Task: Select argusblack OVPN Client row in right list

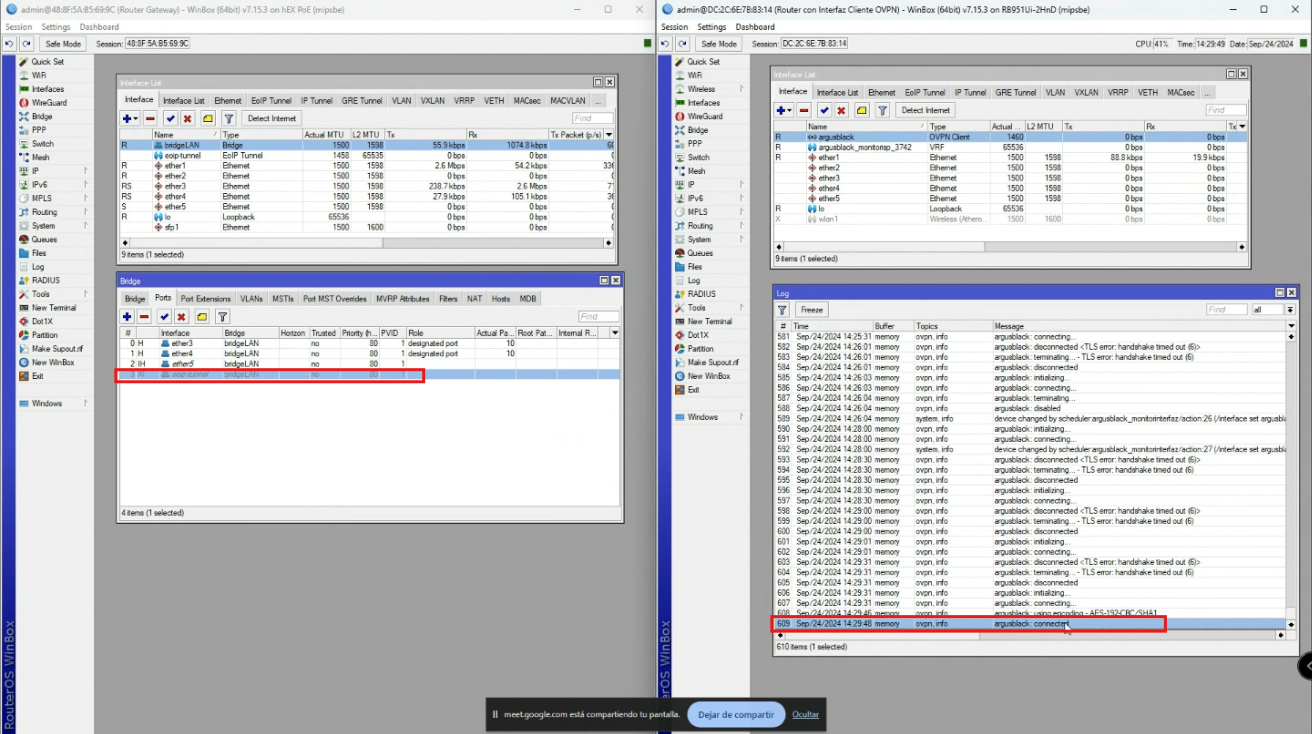Action: pos(1011,136)
